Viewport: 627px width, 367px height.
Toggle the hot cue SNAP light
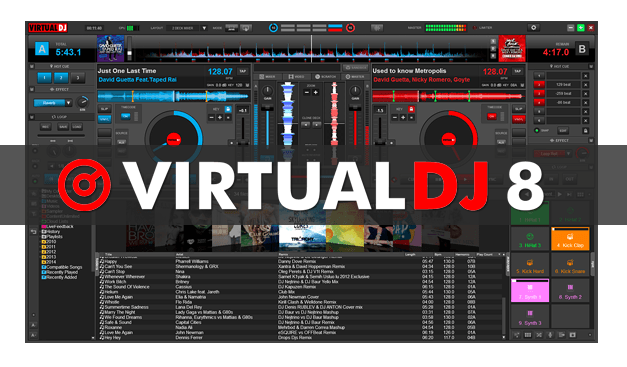(537, 131)
